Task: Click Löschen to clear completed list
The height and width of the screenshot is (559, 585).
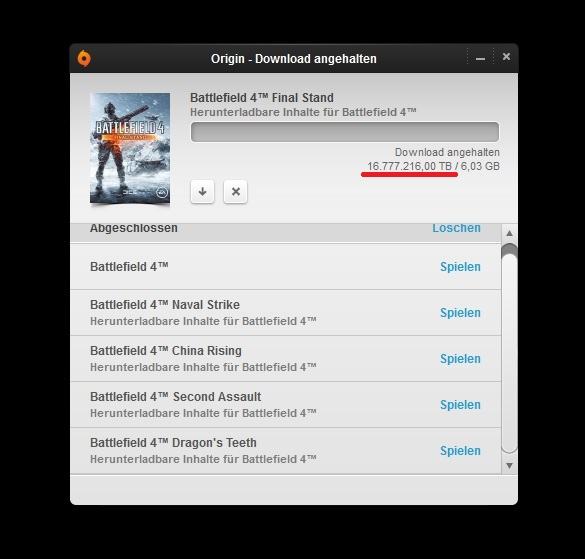Action: (456, 228)
